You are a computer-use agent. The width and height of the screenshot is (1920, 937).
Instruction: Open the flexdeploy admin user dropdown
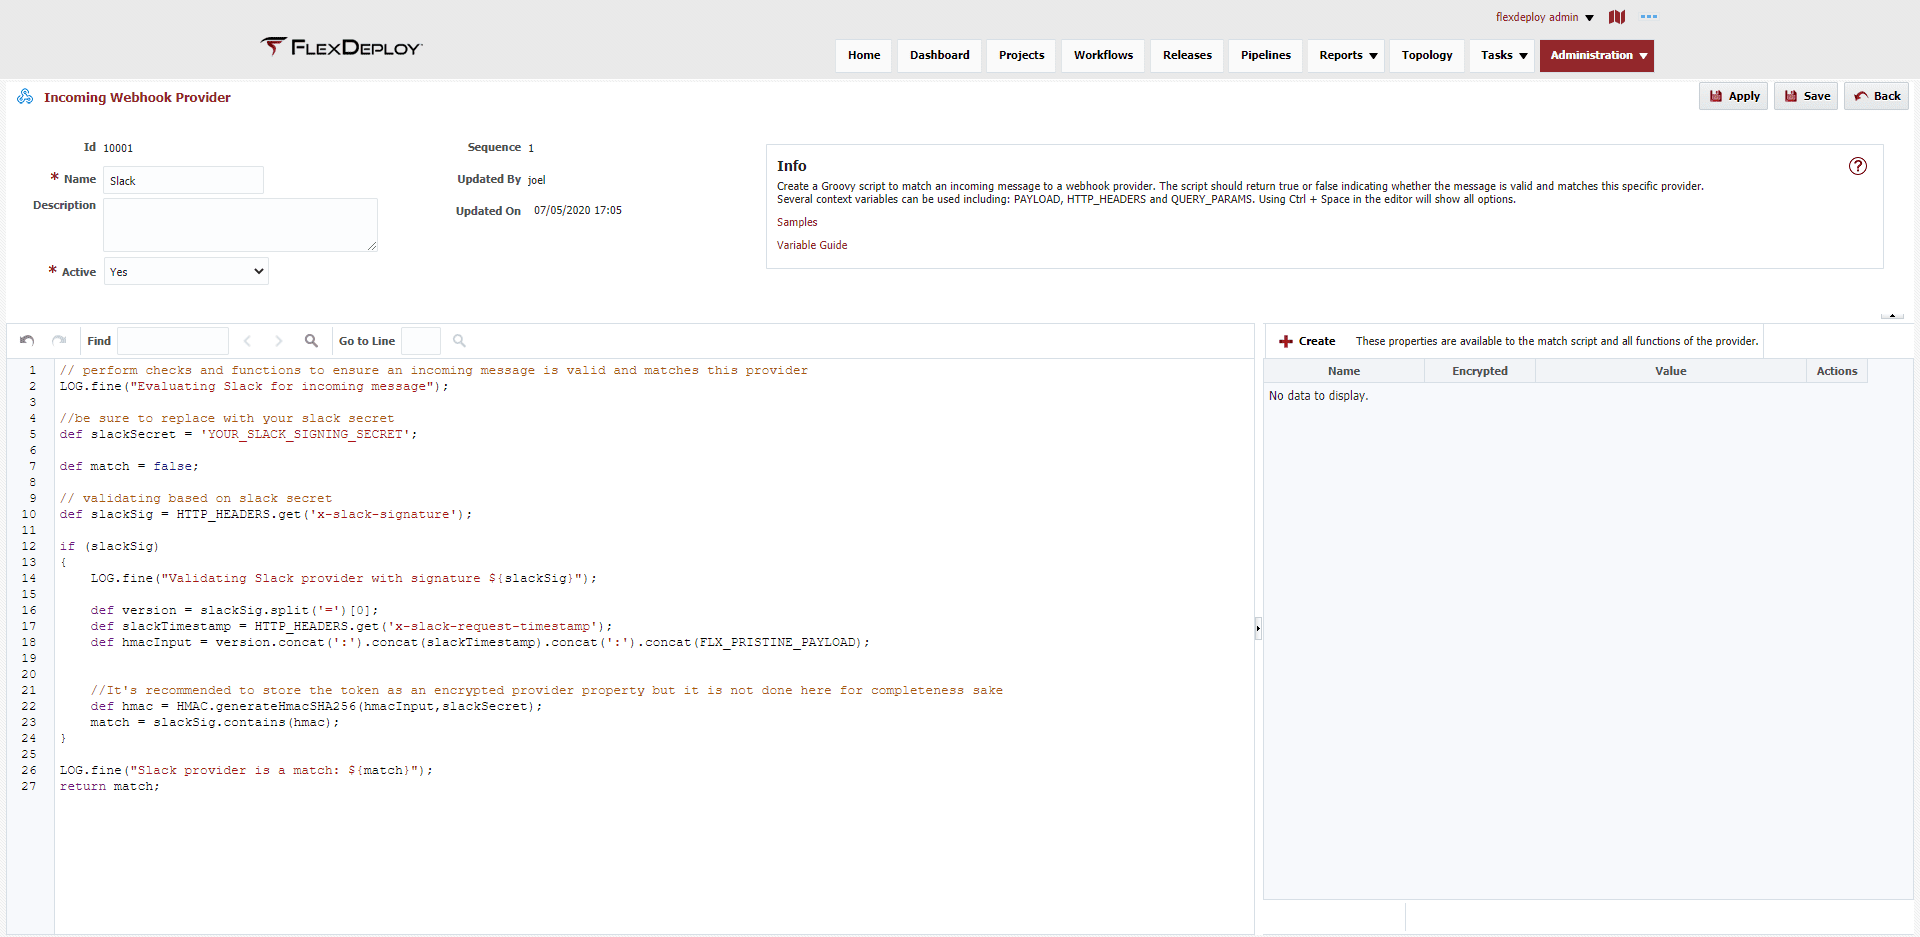tap(1545, 17)
